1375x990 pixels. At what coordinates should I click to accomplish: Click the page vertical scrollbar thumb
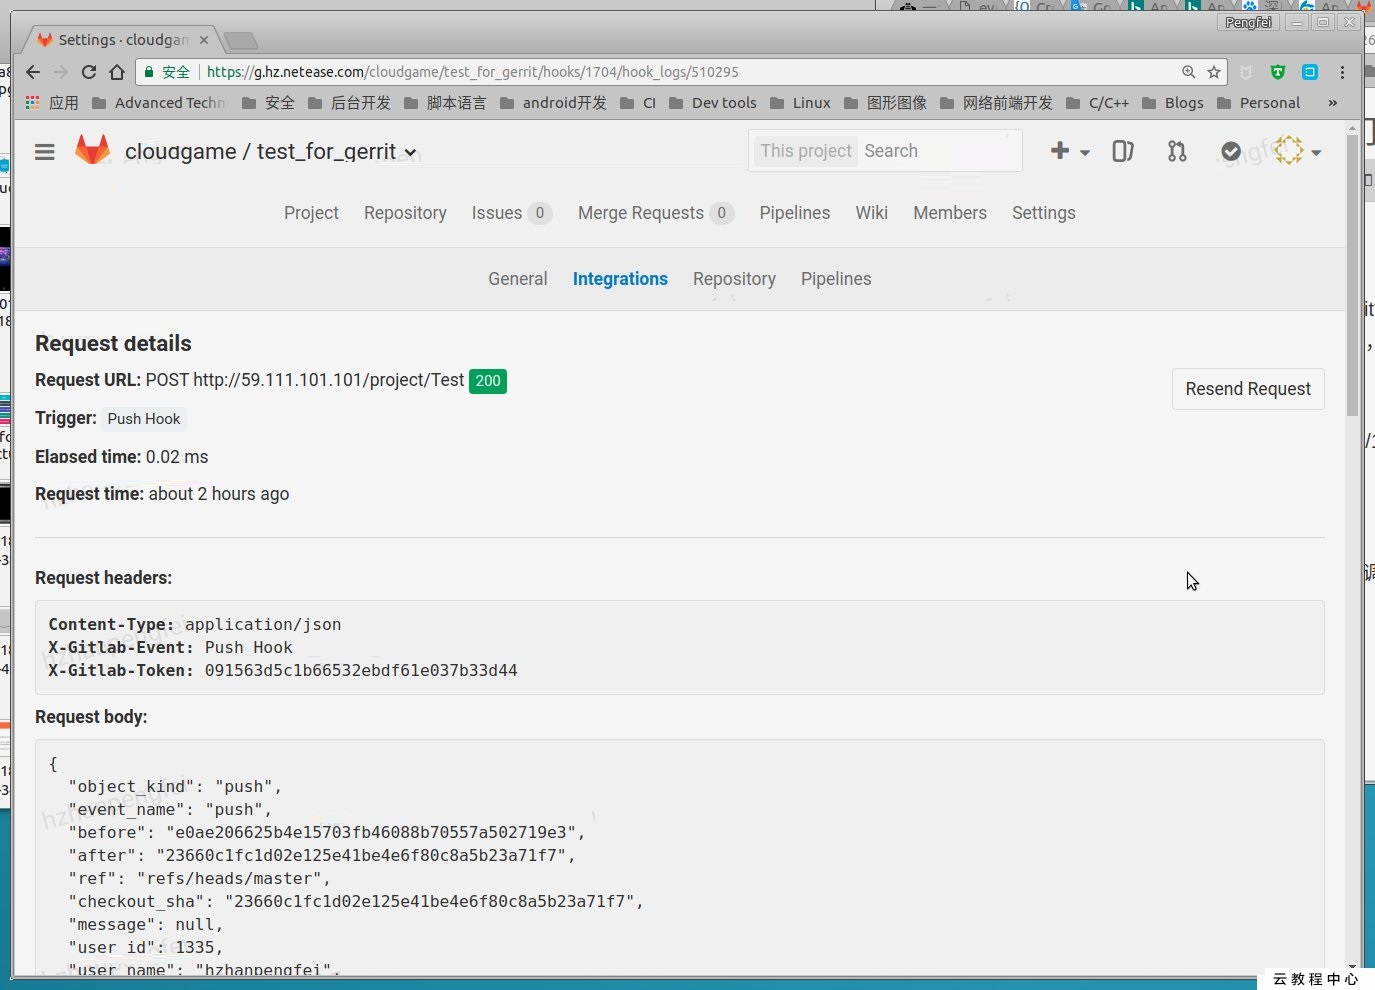pos(1352,275)
